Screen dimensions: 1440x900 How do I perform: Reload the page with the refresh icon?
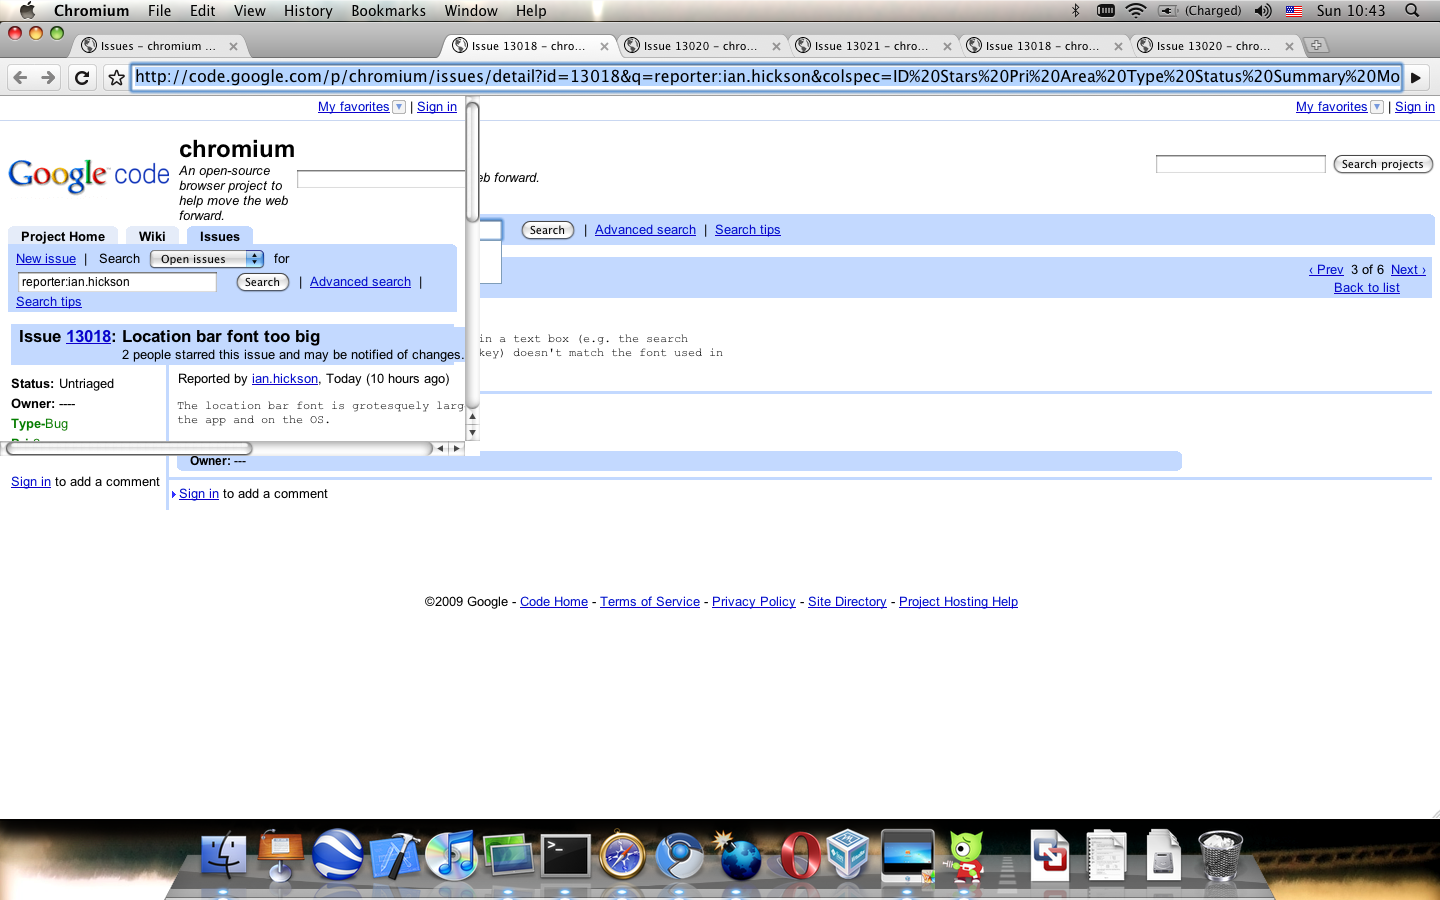(82, 77)
